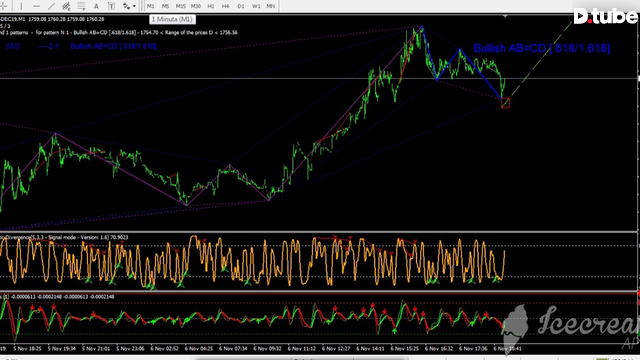
Task: Switch chart to W1 timeframe
Action: (256, 6)
